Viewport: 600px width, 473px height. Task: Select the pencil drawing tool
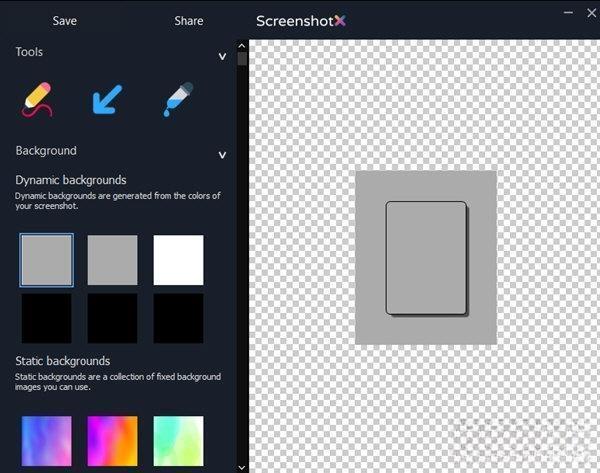pos(36,100)
